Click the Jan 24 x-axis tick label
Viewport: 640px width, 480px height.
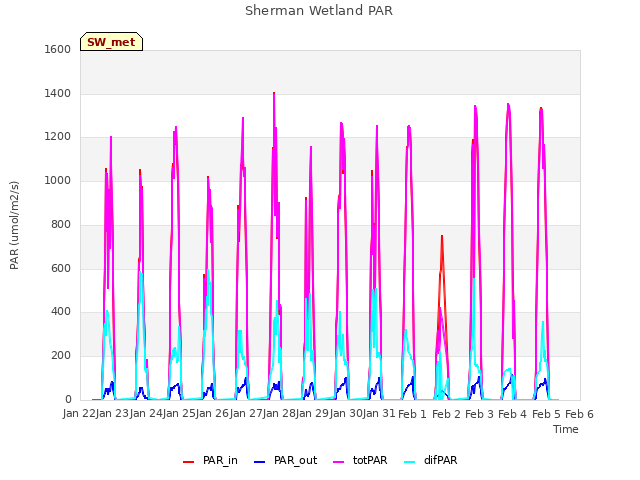146,414
